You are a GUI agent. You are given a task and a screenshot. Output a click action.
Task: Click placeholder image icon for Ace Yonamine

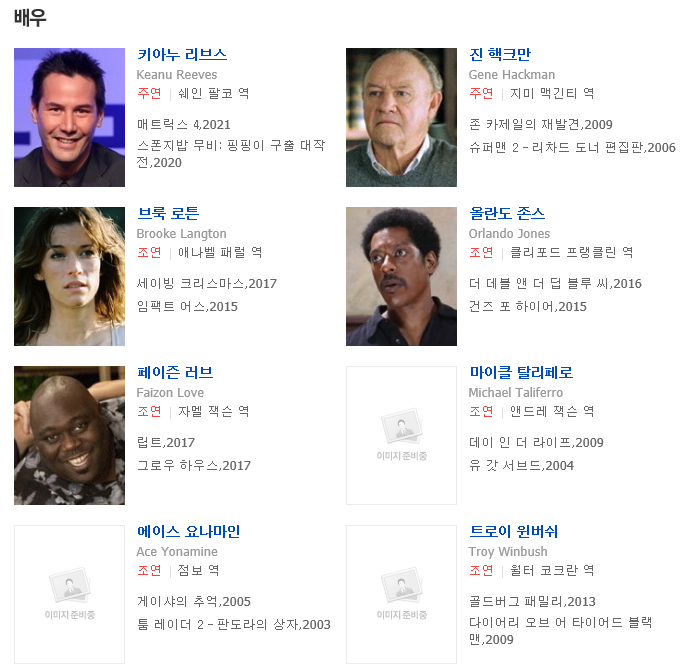coord(69,594)
